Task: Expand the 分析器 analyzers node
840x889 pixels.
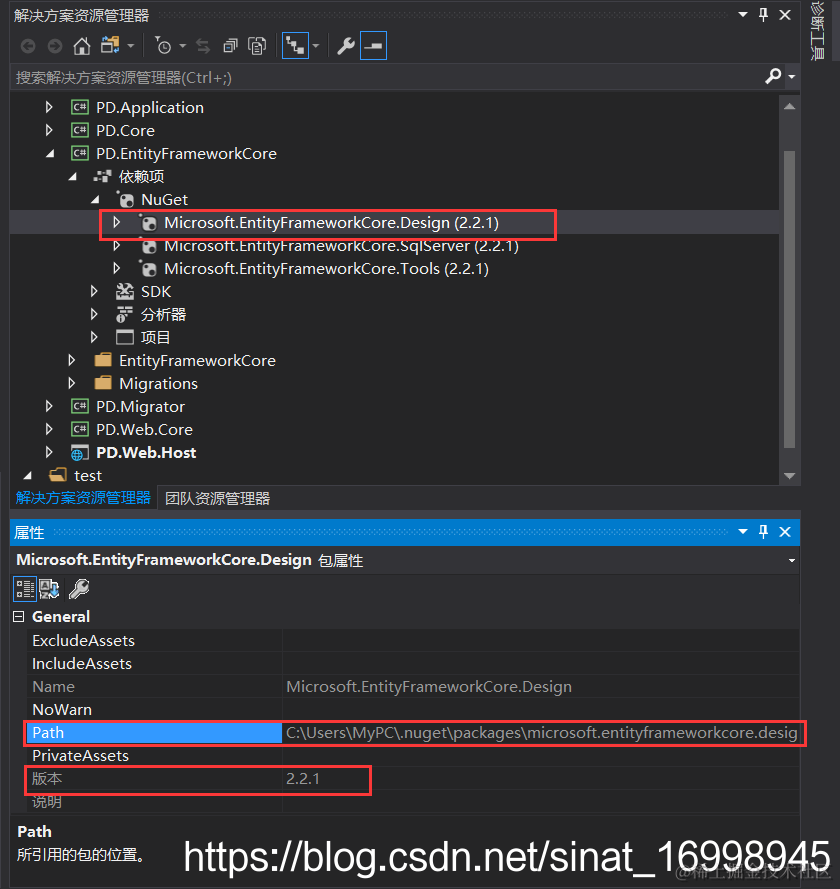Action: [95, 314]
